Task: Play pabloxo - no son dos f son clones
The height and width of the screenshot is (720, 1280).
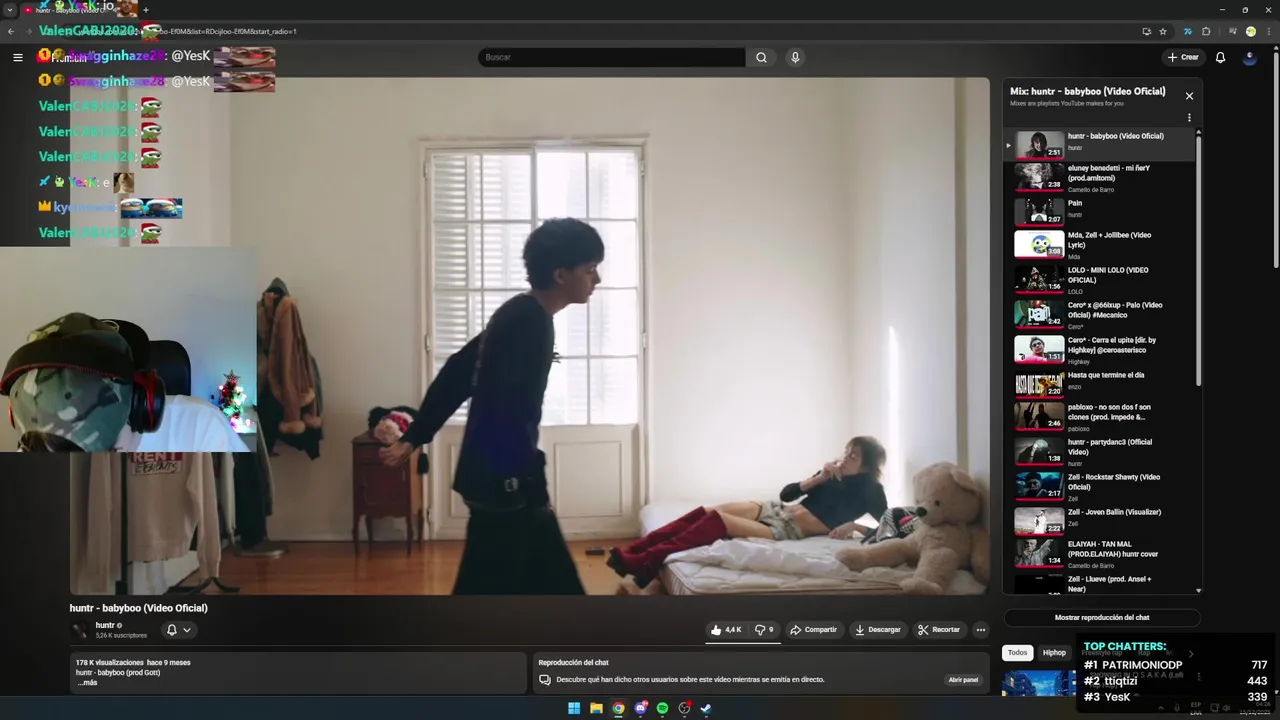Action: click(x=1100, y=417)
